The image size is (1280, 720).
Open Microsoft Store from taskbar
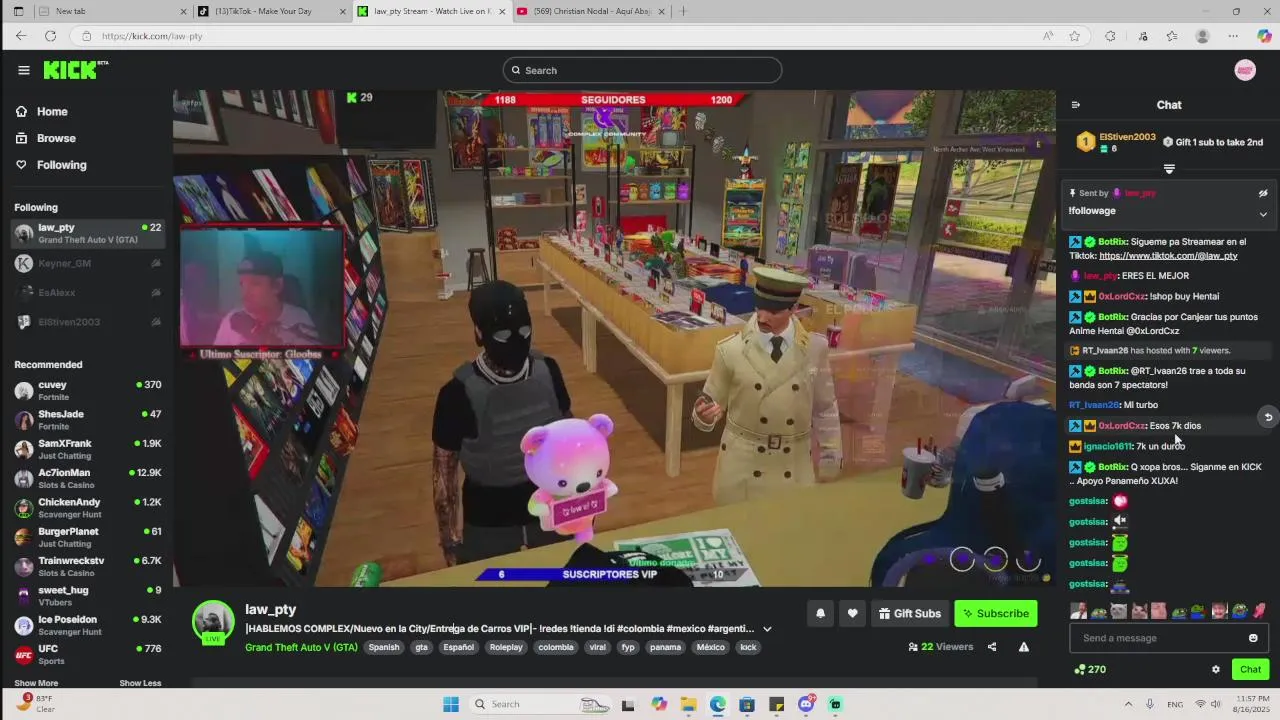pyautogui.click(x=747, y=704)
